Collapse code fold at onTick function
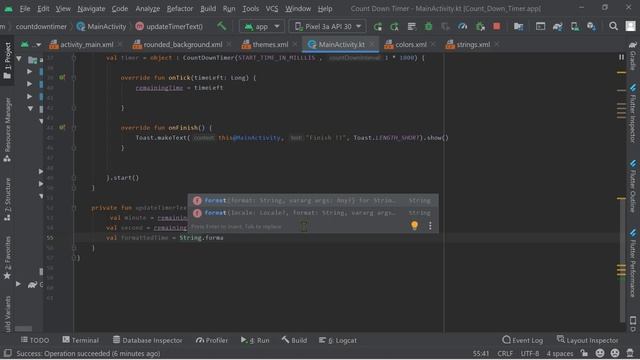The image size is (640, 360). pos(74,77)
